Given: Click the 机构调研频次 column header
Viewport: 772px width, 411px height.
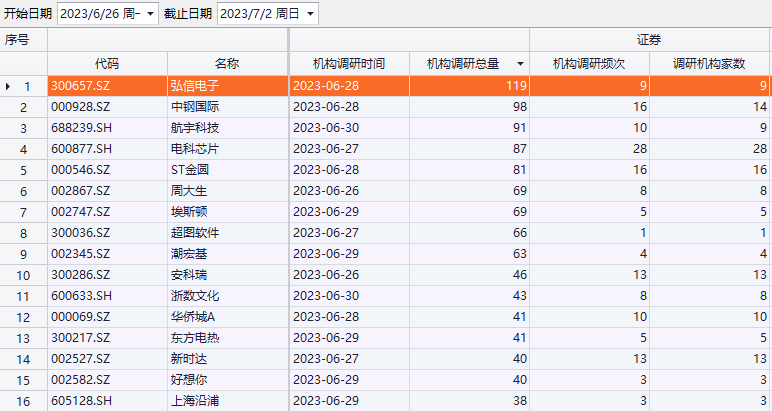Looking at the screenshot, I should (x=589, y=64).
